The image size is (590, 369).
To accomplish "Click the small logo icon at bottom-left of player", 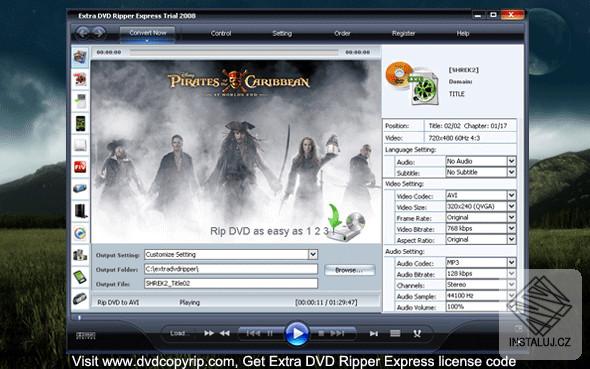I will click(x=86, y=336).
